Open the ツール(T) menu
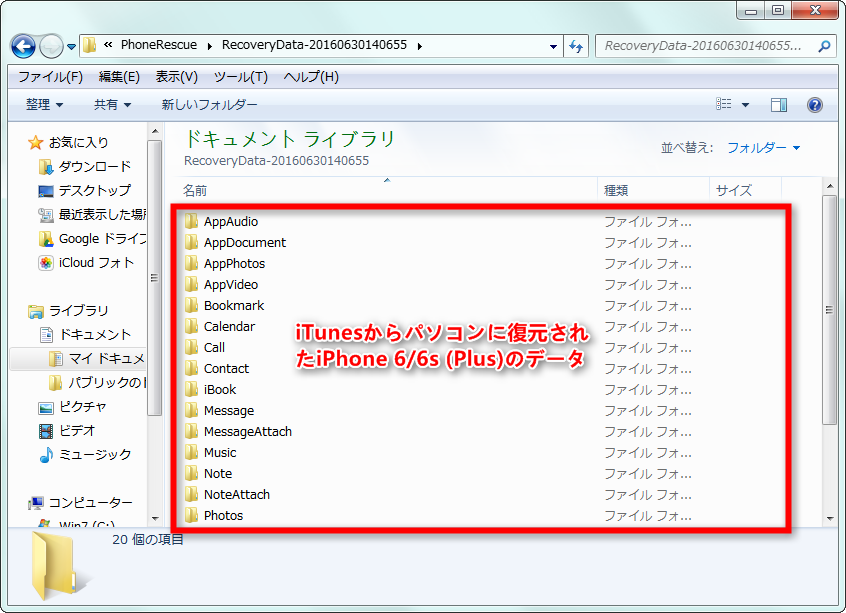Viewport: 846px width, 613px height. (x=241, y=77)
